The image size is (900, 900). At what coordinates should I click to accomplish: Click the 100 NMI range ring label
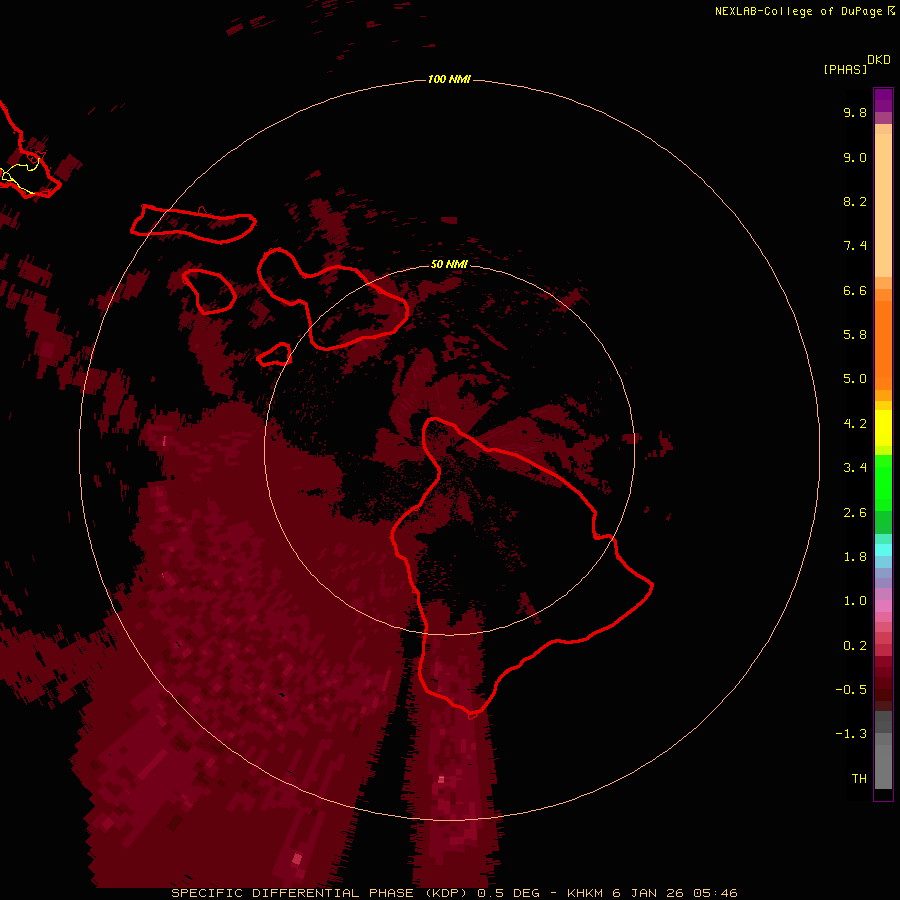point(449,79)
